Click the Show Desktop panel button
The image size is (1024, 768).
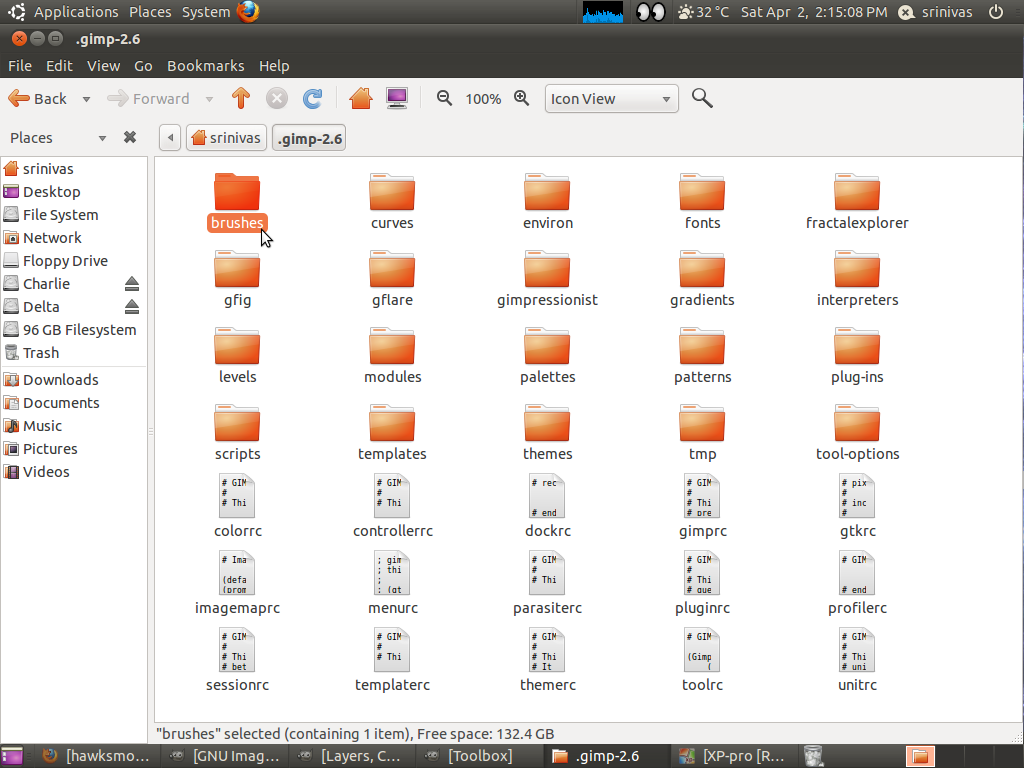(12, 756)
